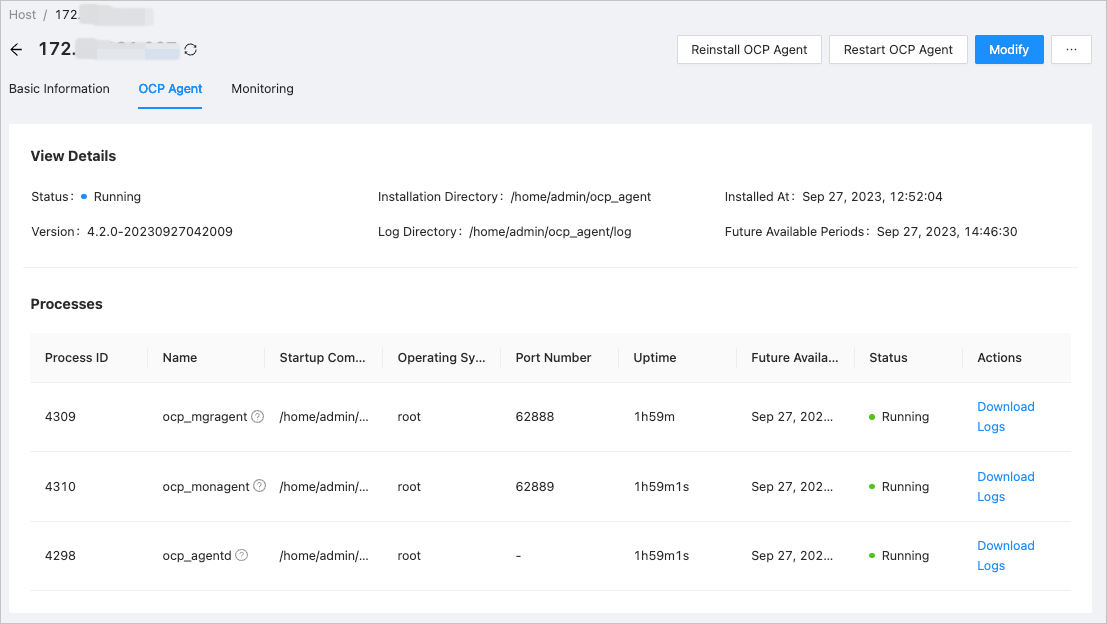The height and width of the screenshot is (624, 1107).
Task: Switch to the Basic Information tab
Action: tap(59, 89)
